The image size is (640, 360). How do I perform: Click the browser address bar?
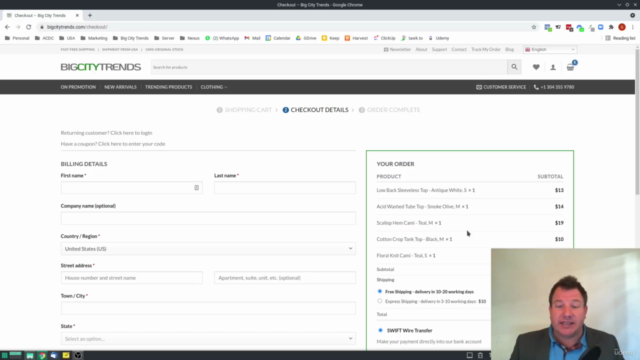[x=286, y=27]
